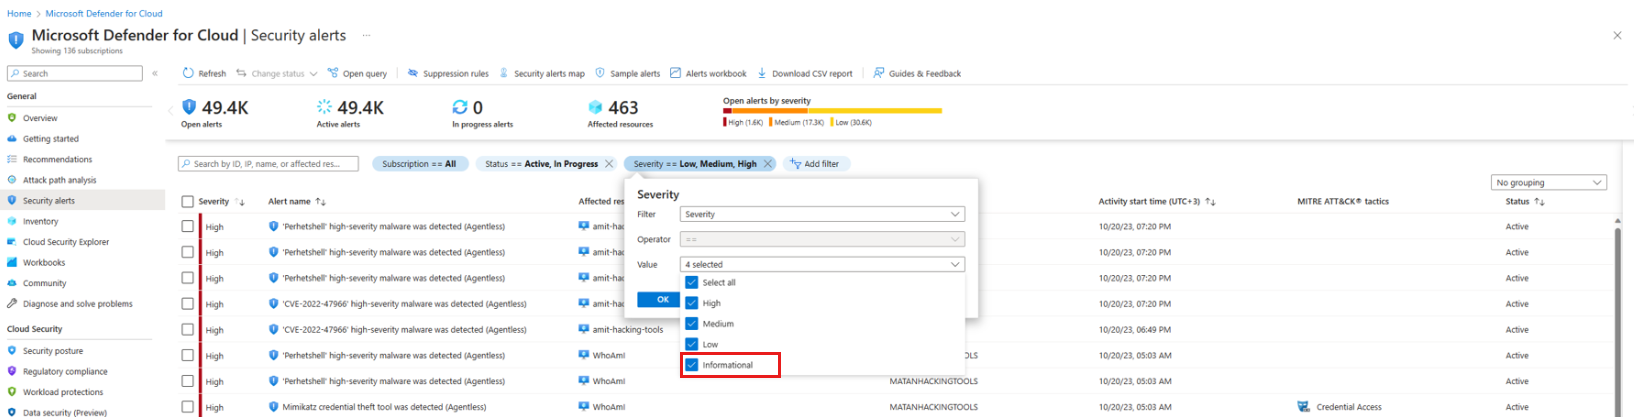Click the Workload protections icon

coord(12,392)
